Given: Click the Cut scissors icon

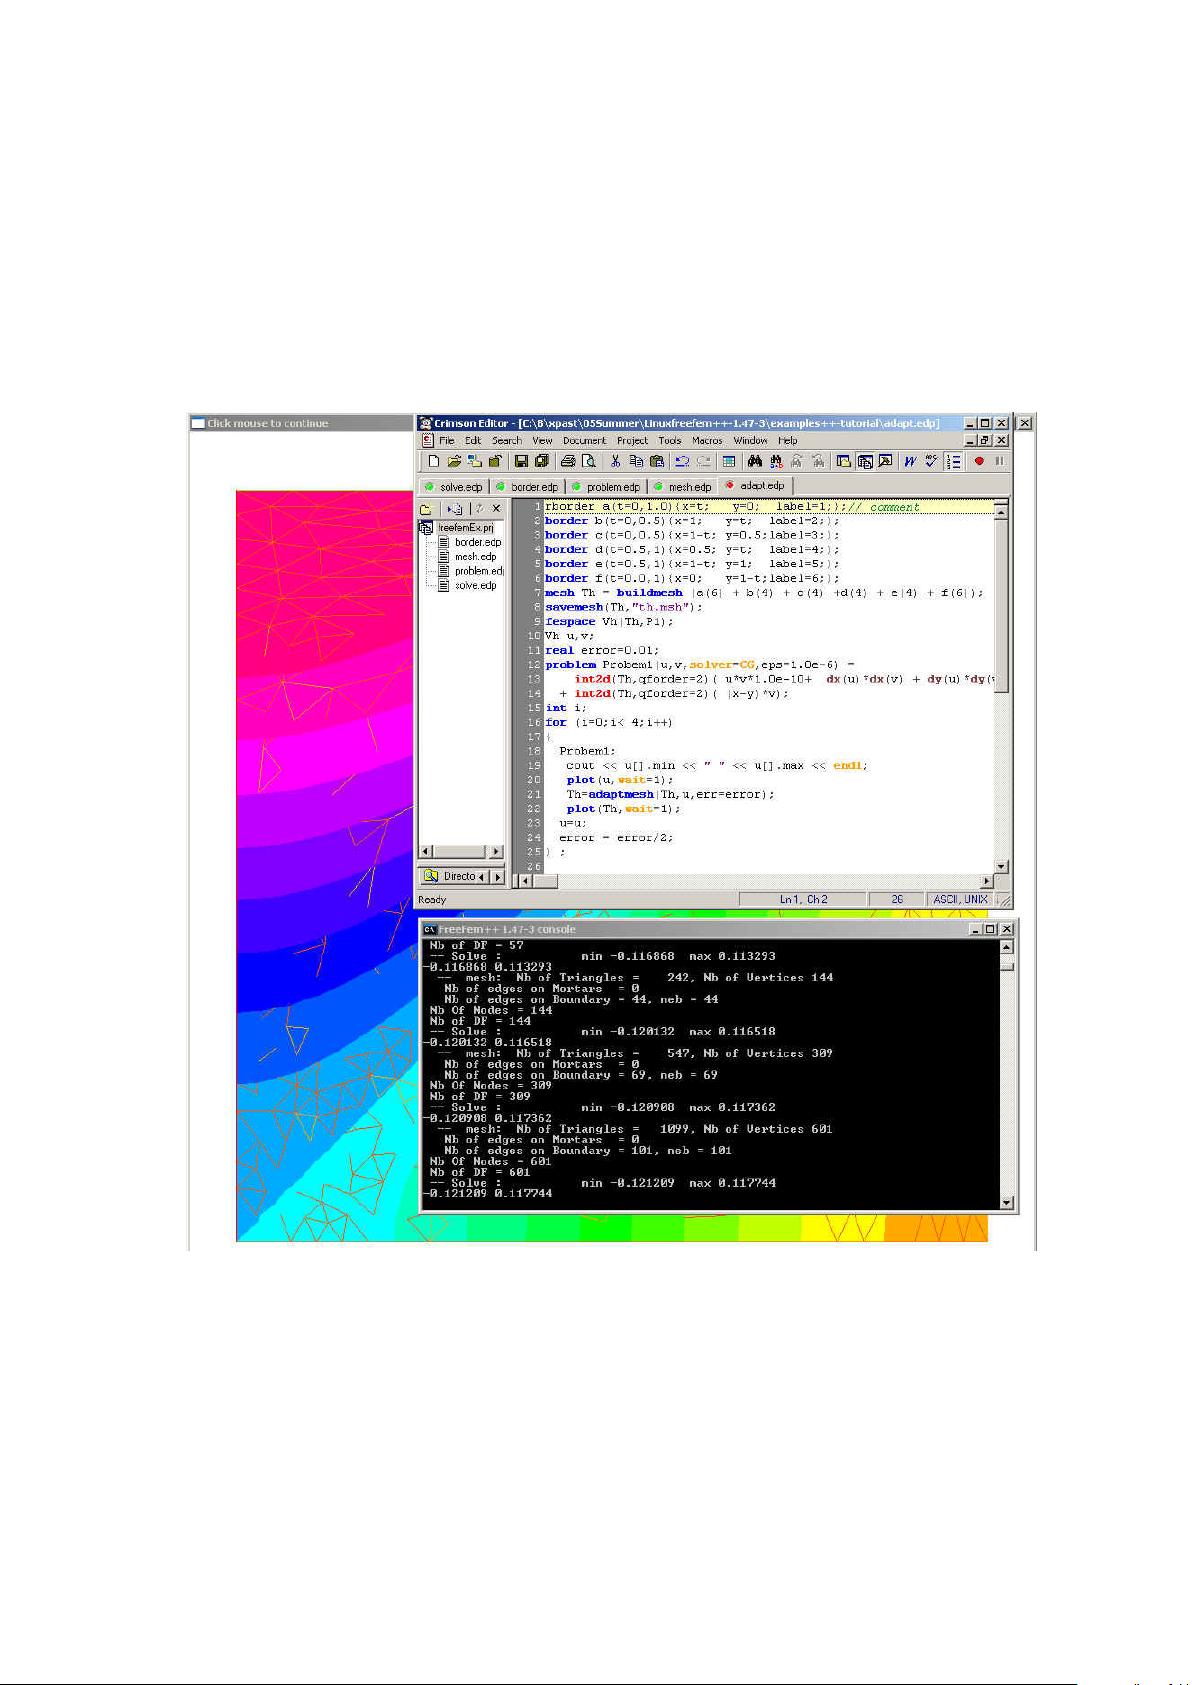Looking at the screenshot, I should point(616,461).
